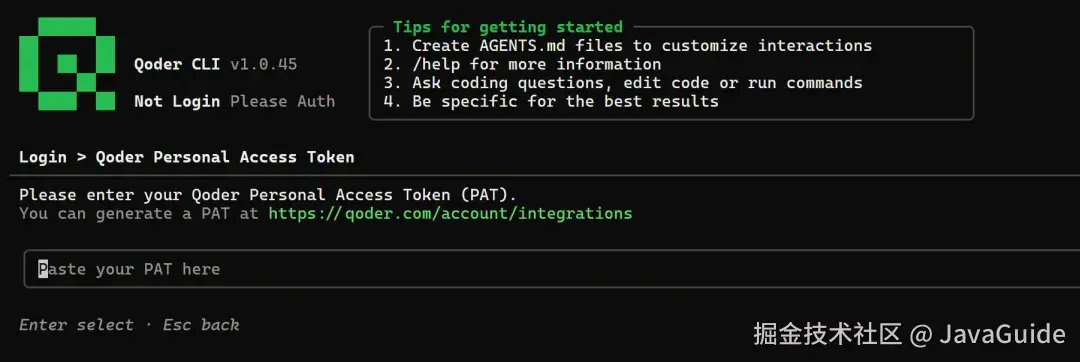The height and width of the screenshot is (362, 1080).
Task: Click the Please Auth prompt
Action: point(282,102)
